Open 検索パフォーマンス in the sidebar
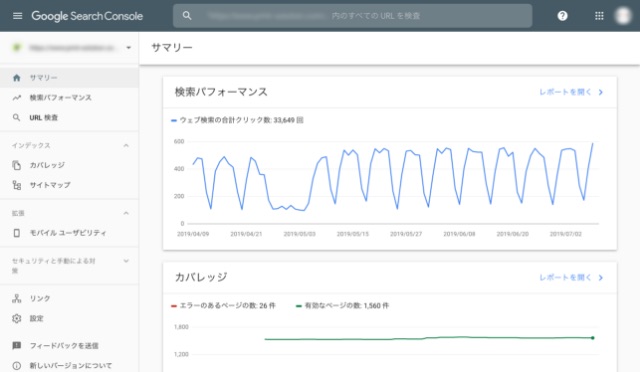The height and width of the screenshot is (372, 640). (x=69, y=98)
